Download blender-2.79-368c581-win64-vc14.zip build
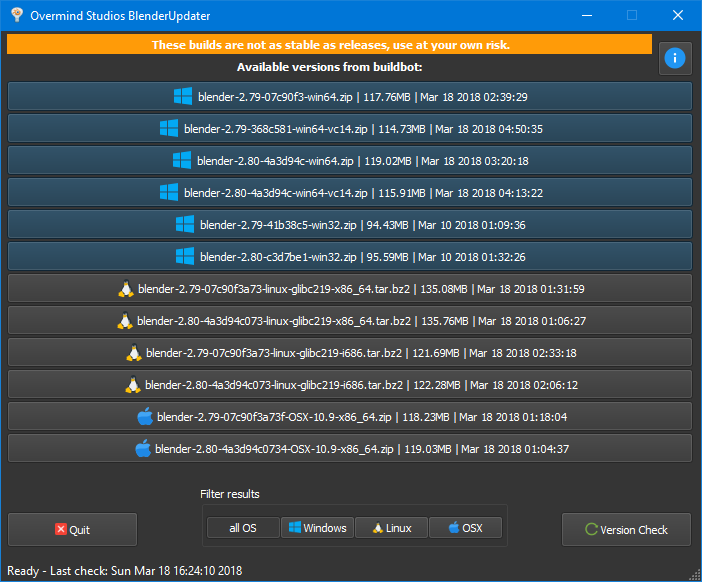 [x=350, y=128]
